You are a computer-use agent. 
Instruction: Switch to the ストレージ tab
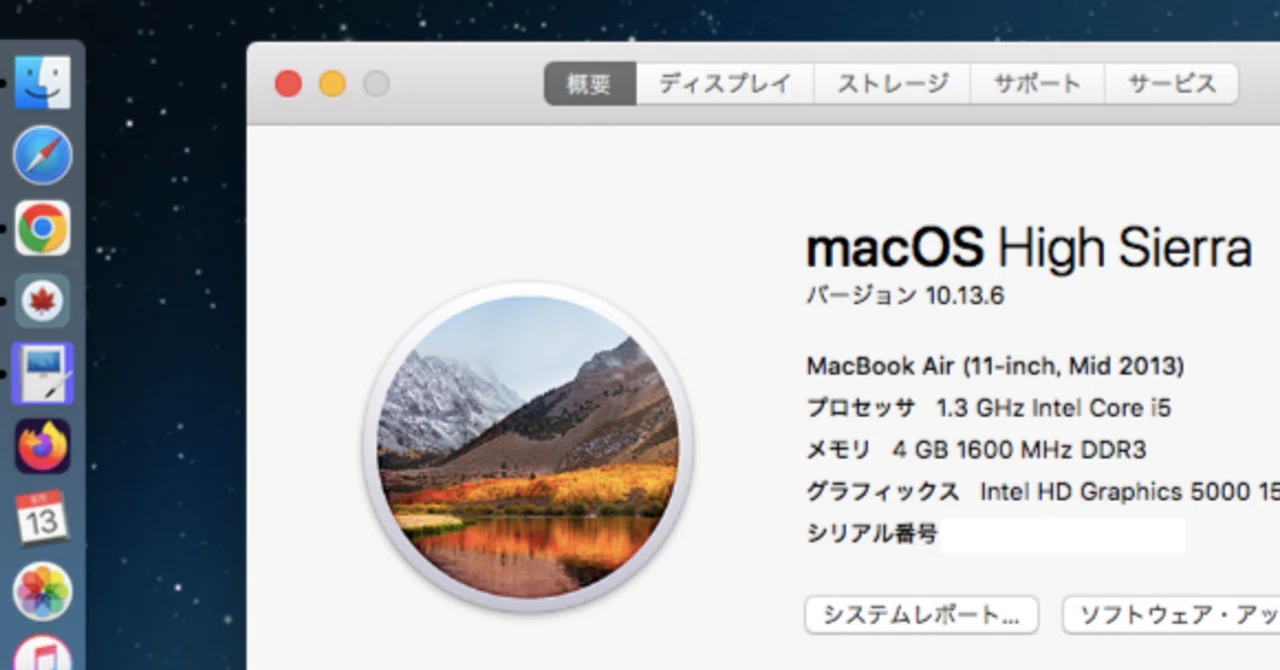click(892, 84)
